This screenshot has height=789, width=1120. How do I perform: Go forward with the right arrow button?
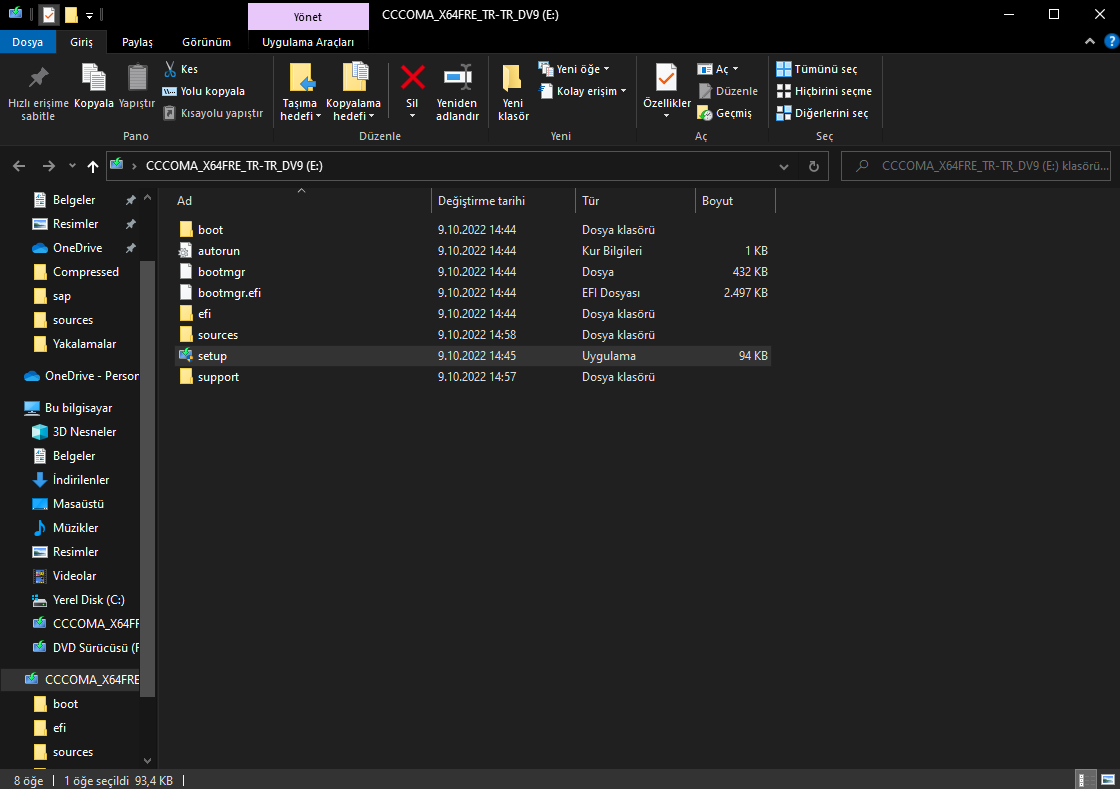tap(49, 166)
